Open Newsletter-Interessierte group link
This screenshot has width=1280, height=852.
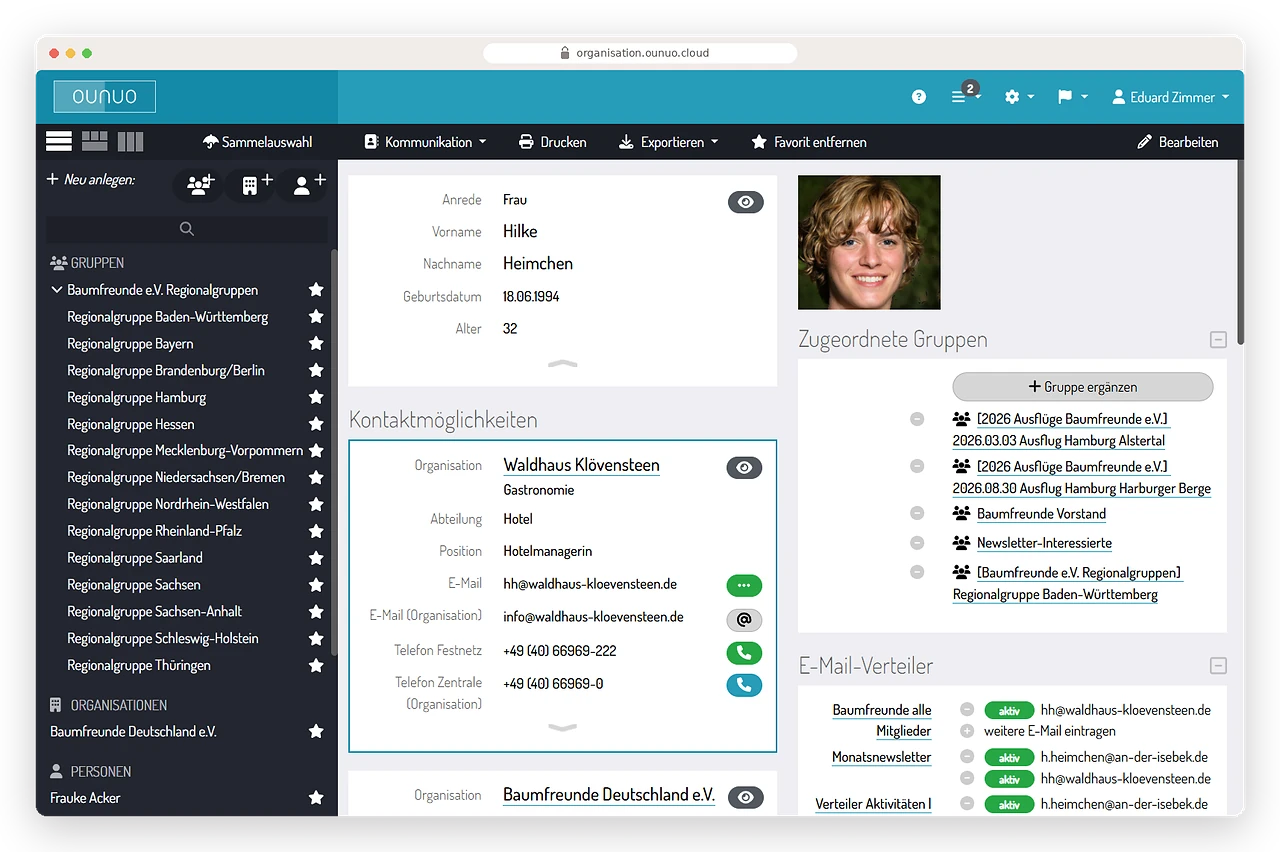point(1044,543)
